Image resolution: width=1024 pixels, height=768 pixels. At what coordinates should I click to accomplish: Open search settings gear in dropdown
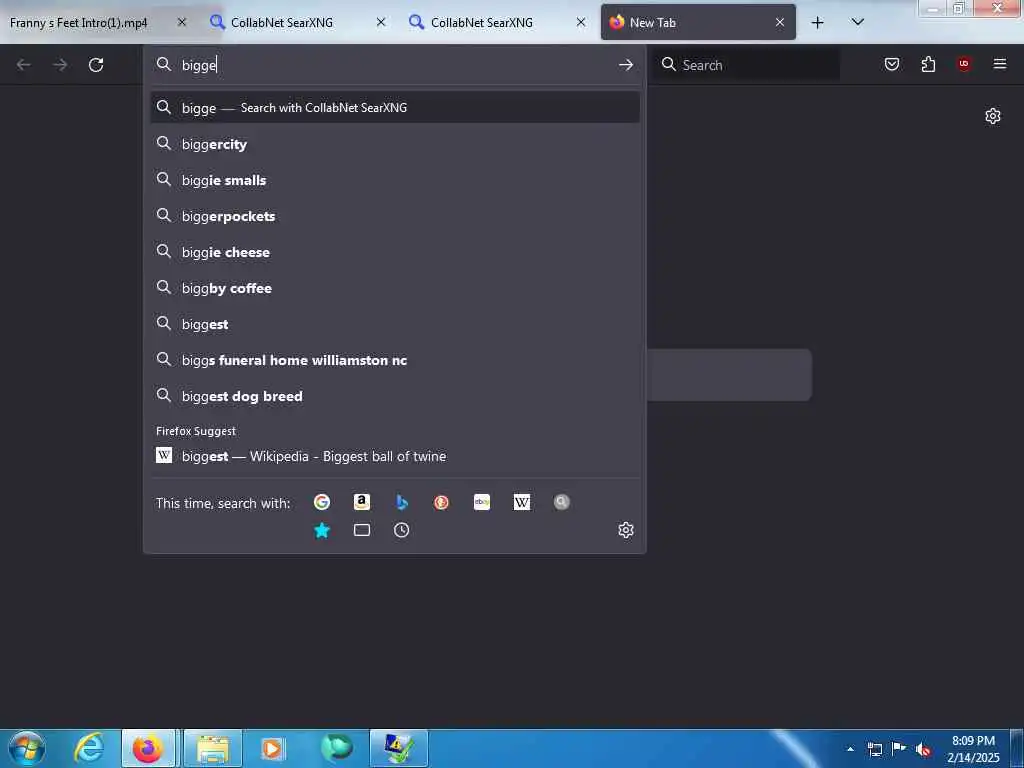pos(626,530)
